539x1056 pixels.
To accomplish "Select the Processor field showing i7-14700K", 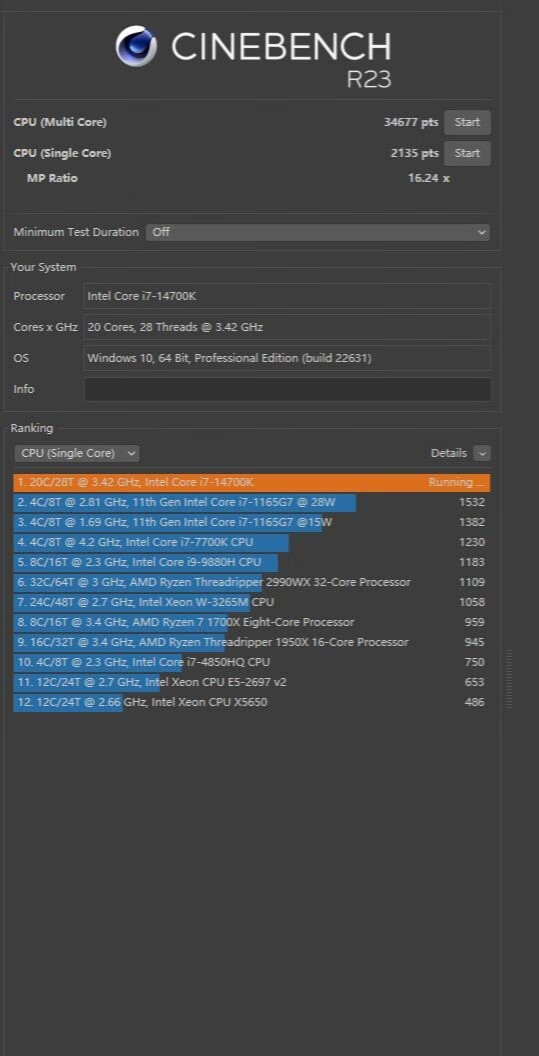I will [287, 296].
